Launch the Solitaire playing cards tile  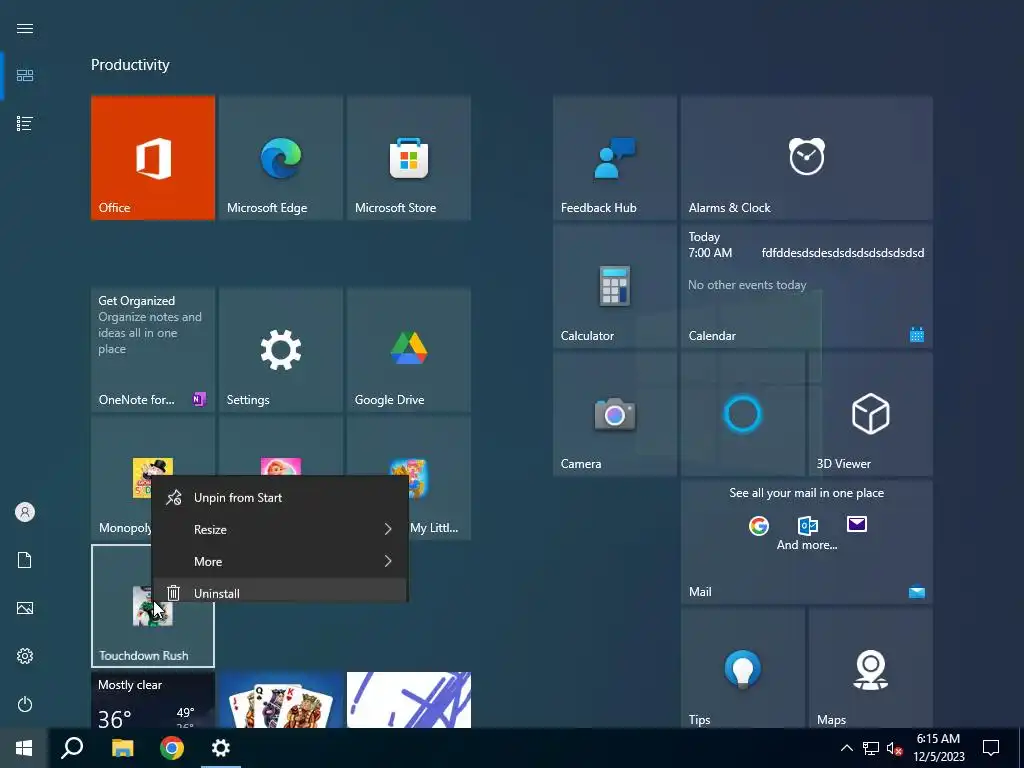pos(281,700)
